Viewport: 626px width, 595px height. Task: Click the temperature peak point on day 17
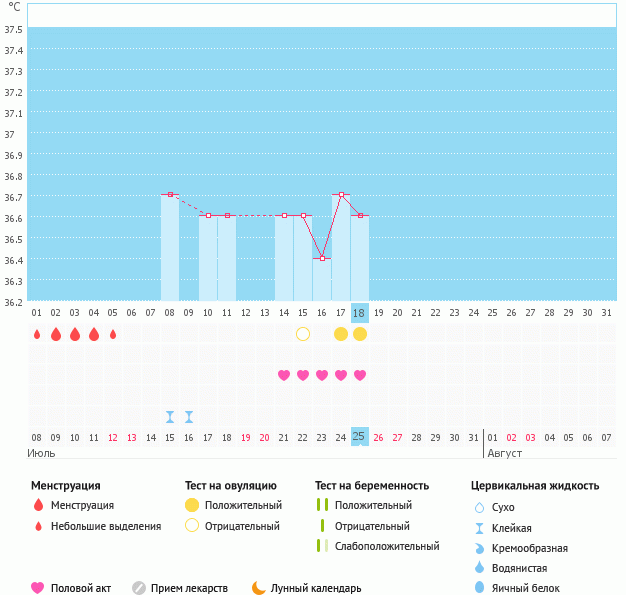point(341,194)
